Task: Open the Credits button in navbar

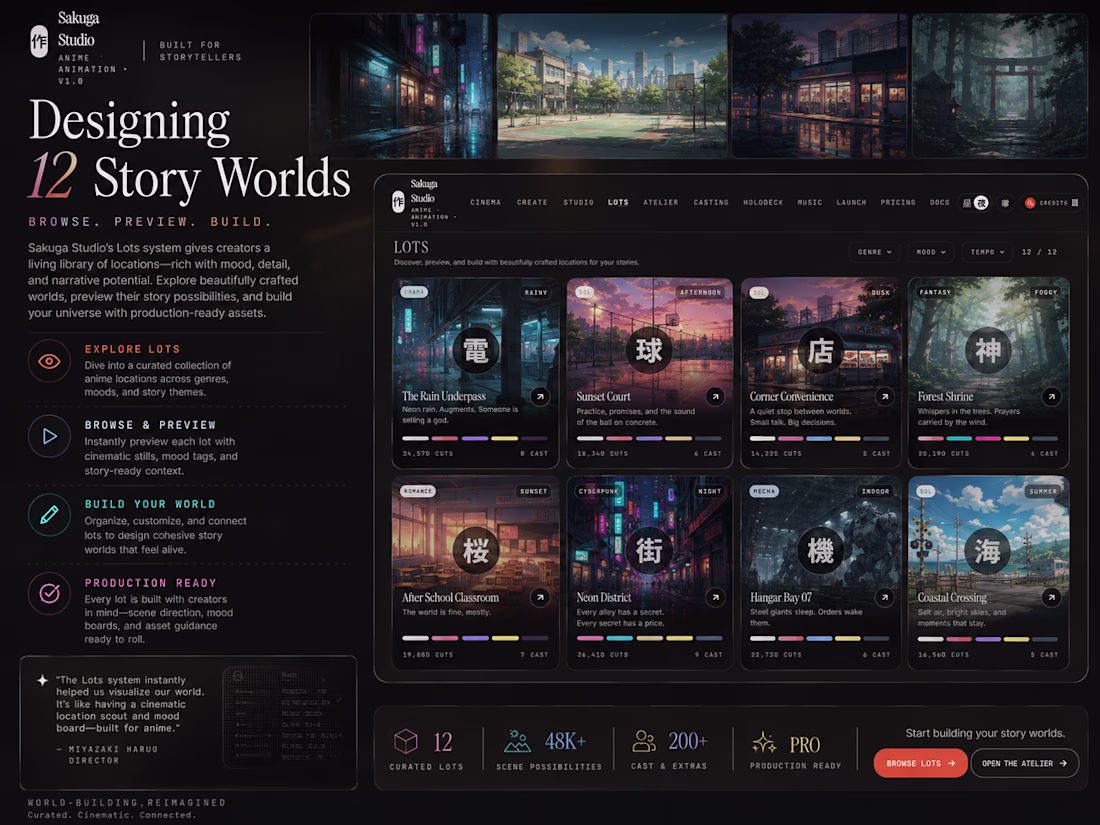Action: 1051,203
